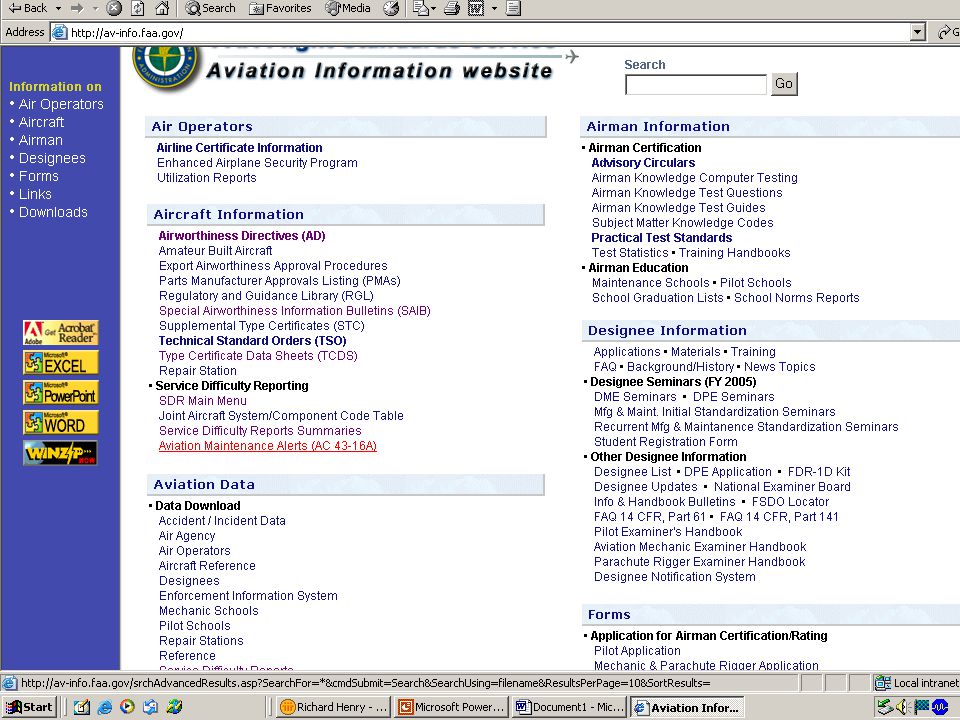
Task: Click the History clock icon
Action: (x=391, y=8)
